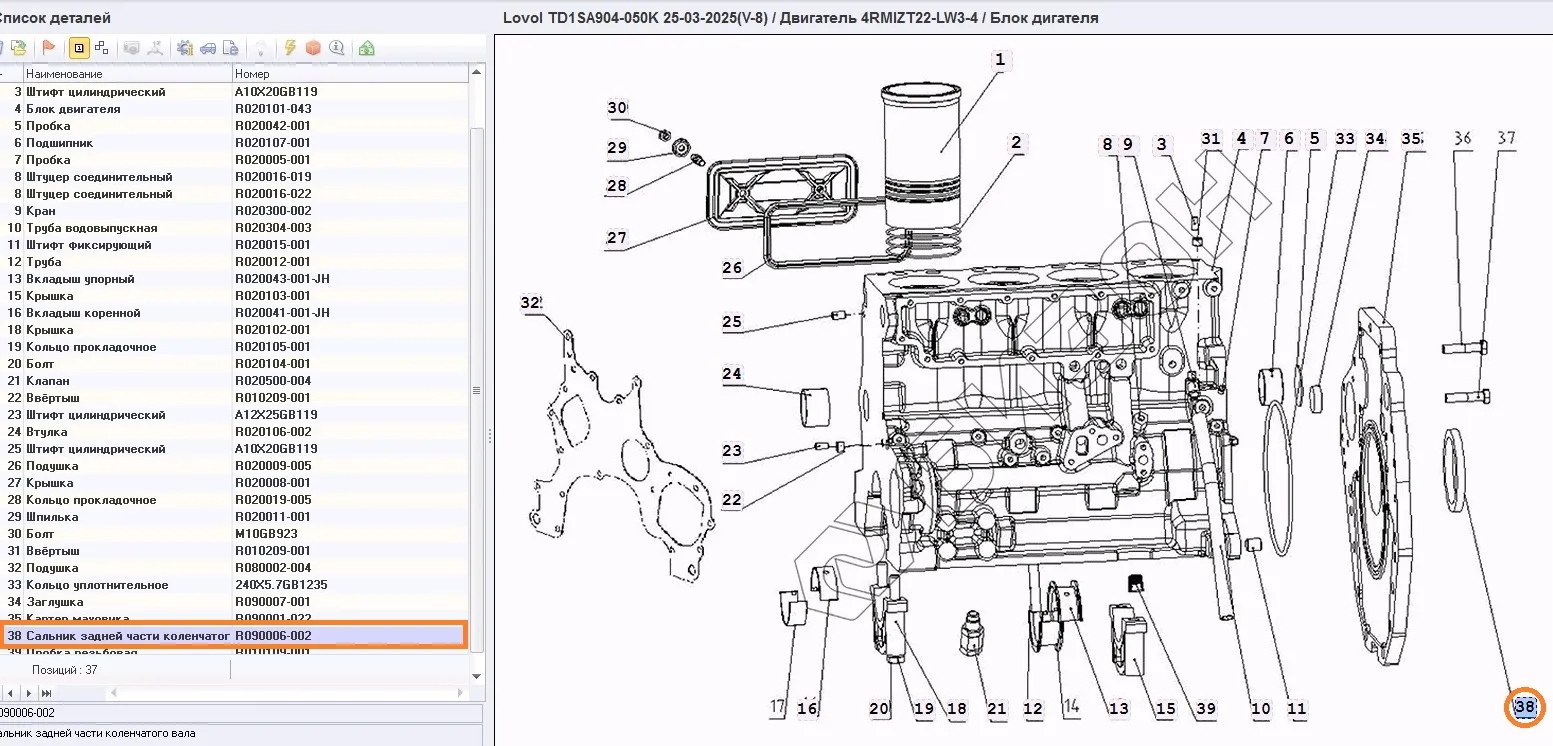Jump to last record navigation button

47,693
